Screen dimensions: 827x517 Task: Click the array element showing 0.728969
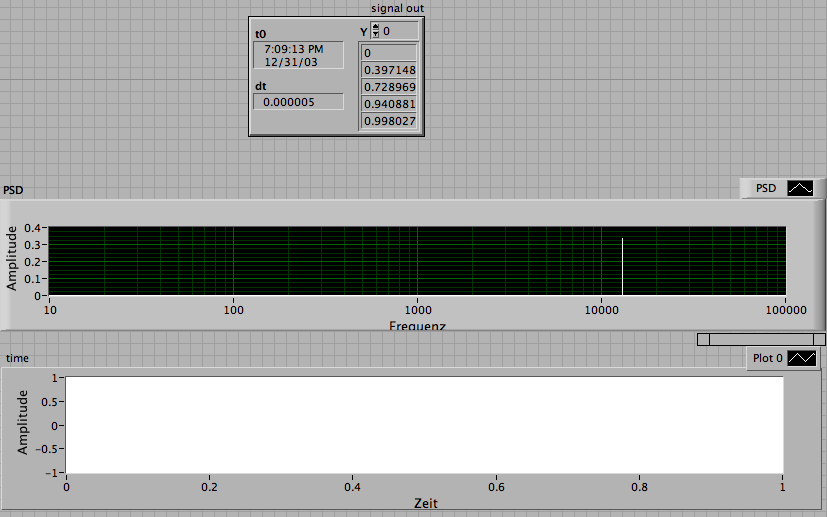(x=389, y=87)
